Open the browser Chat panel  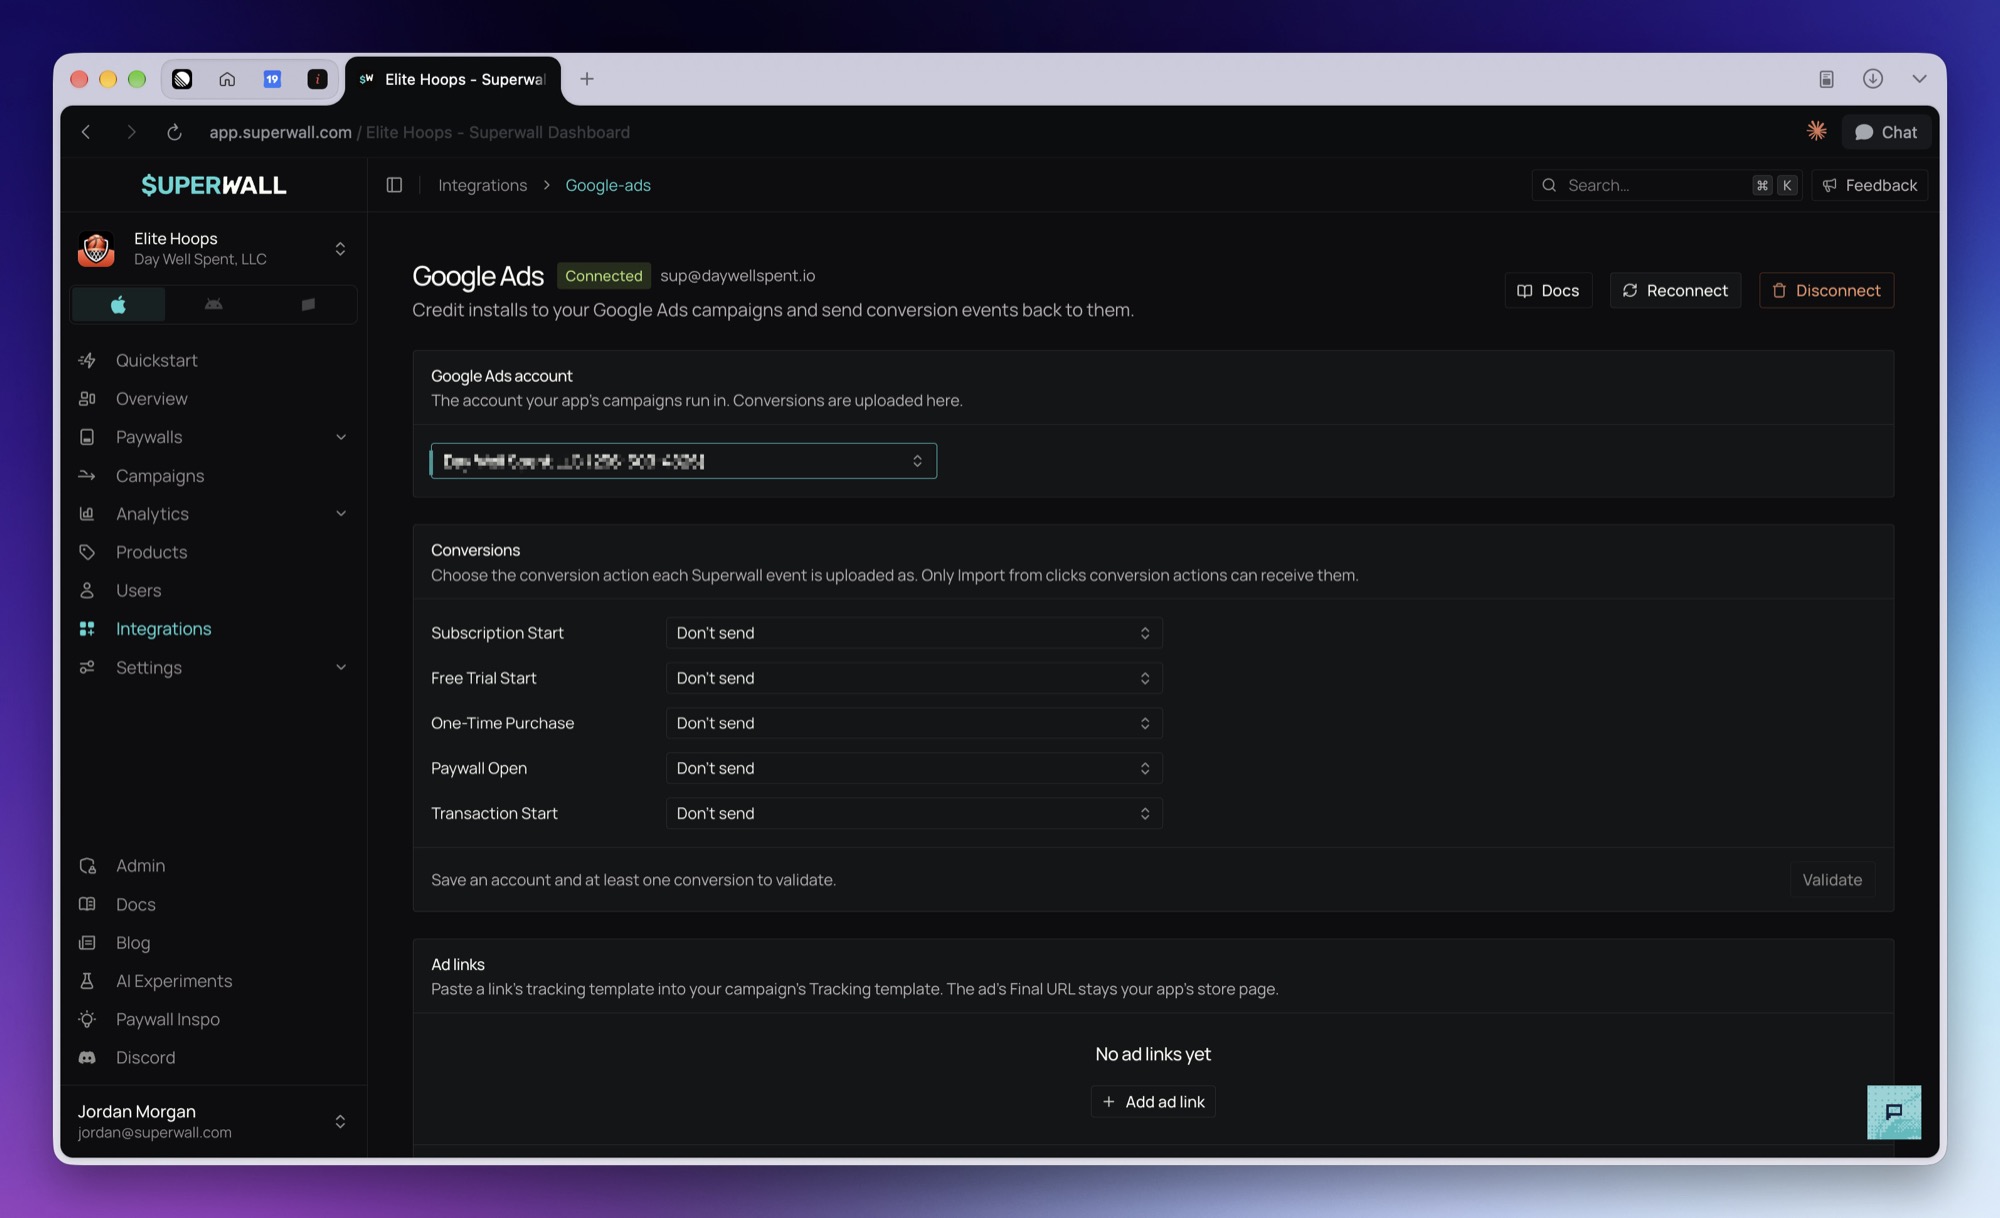coord(1886,132)
